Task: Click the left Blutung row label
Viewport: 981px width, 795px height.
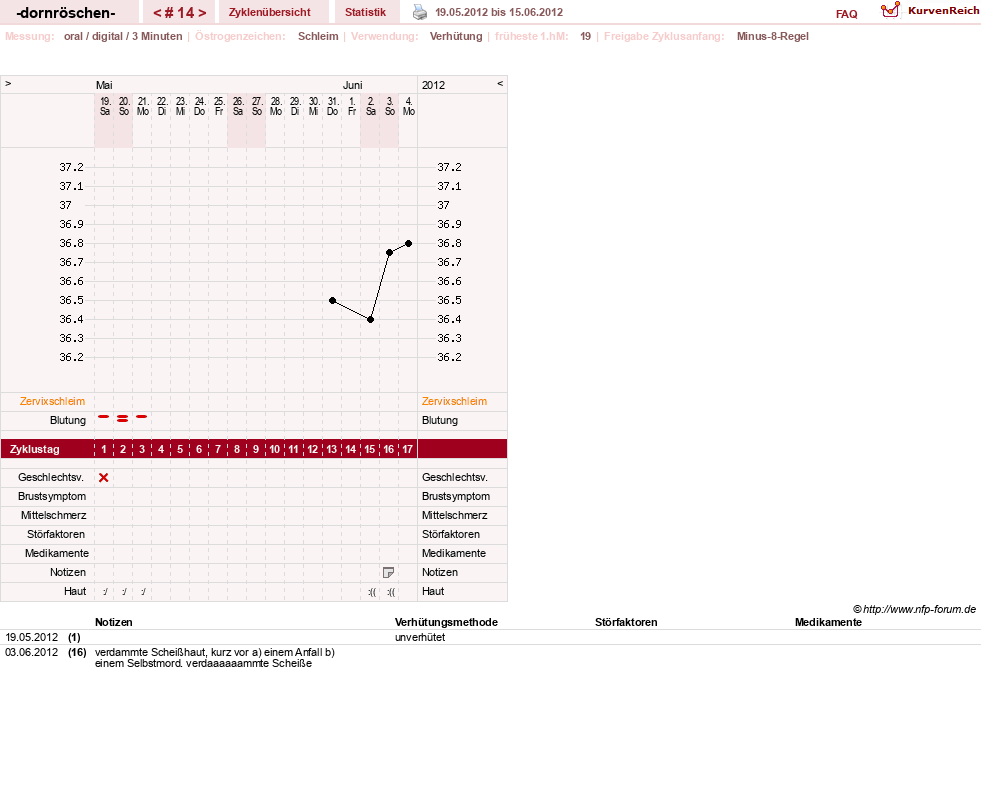Action: pos(68,420)
